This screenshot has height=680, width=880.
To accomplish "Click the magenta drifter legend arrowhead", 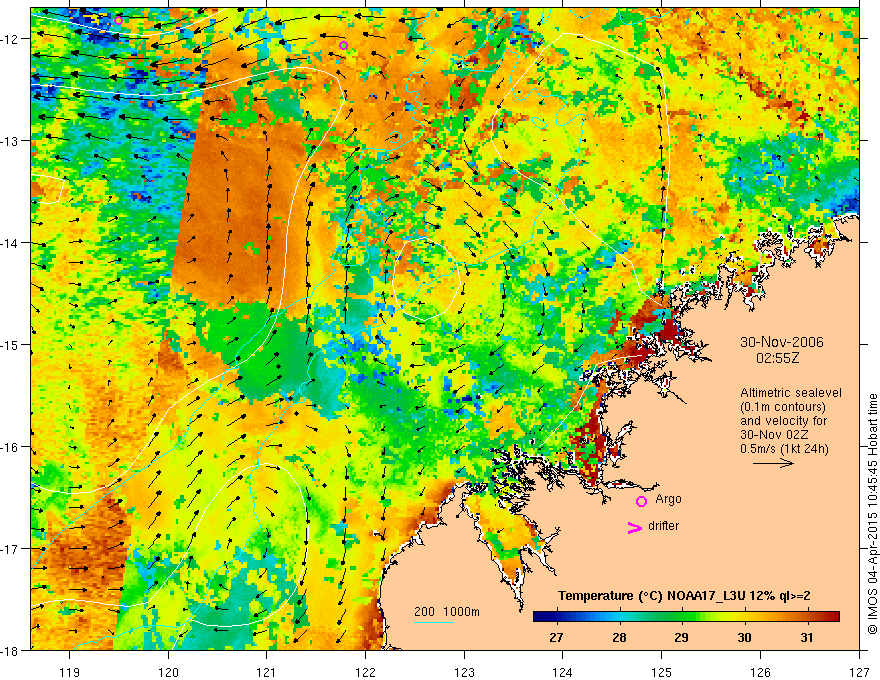I will tap(634, 527).
